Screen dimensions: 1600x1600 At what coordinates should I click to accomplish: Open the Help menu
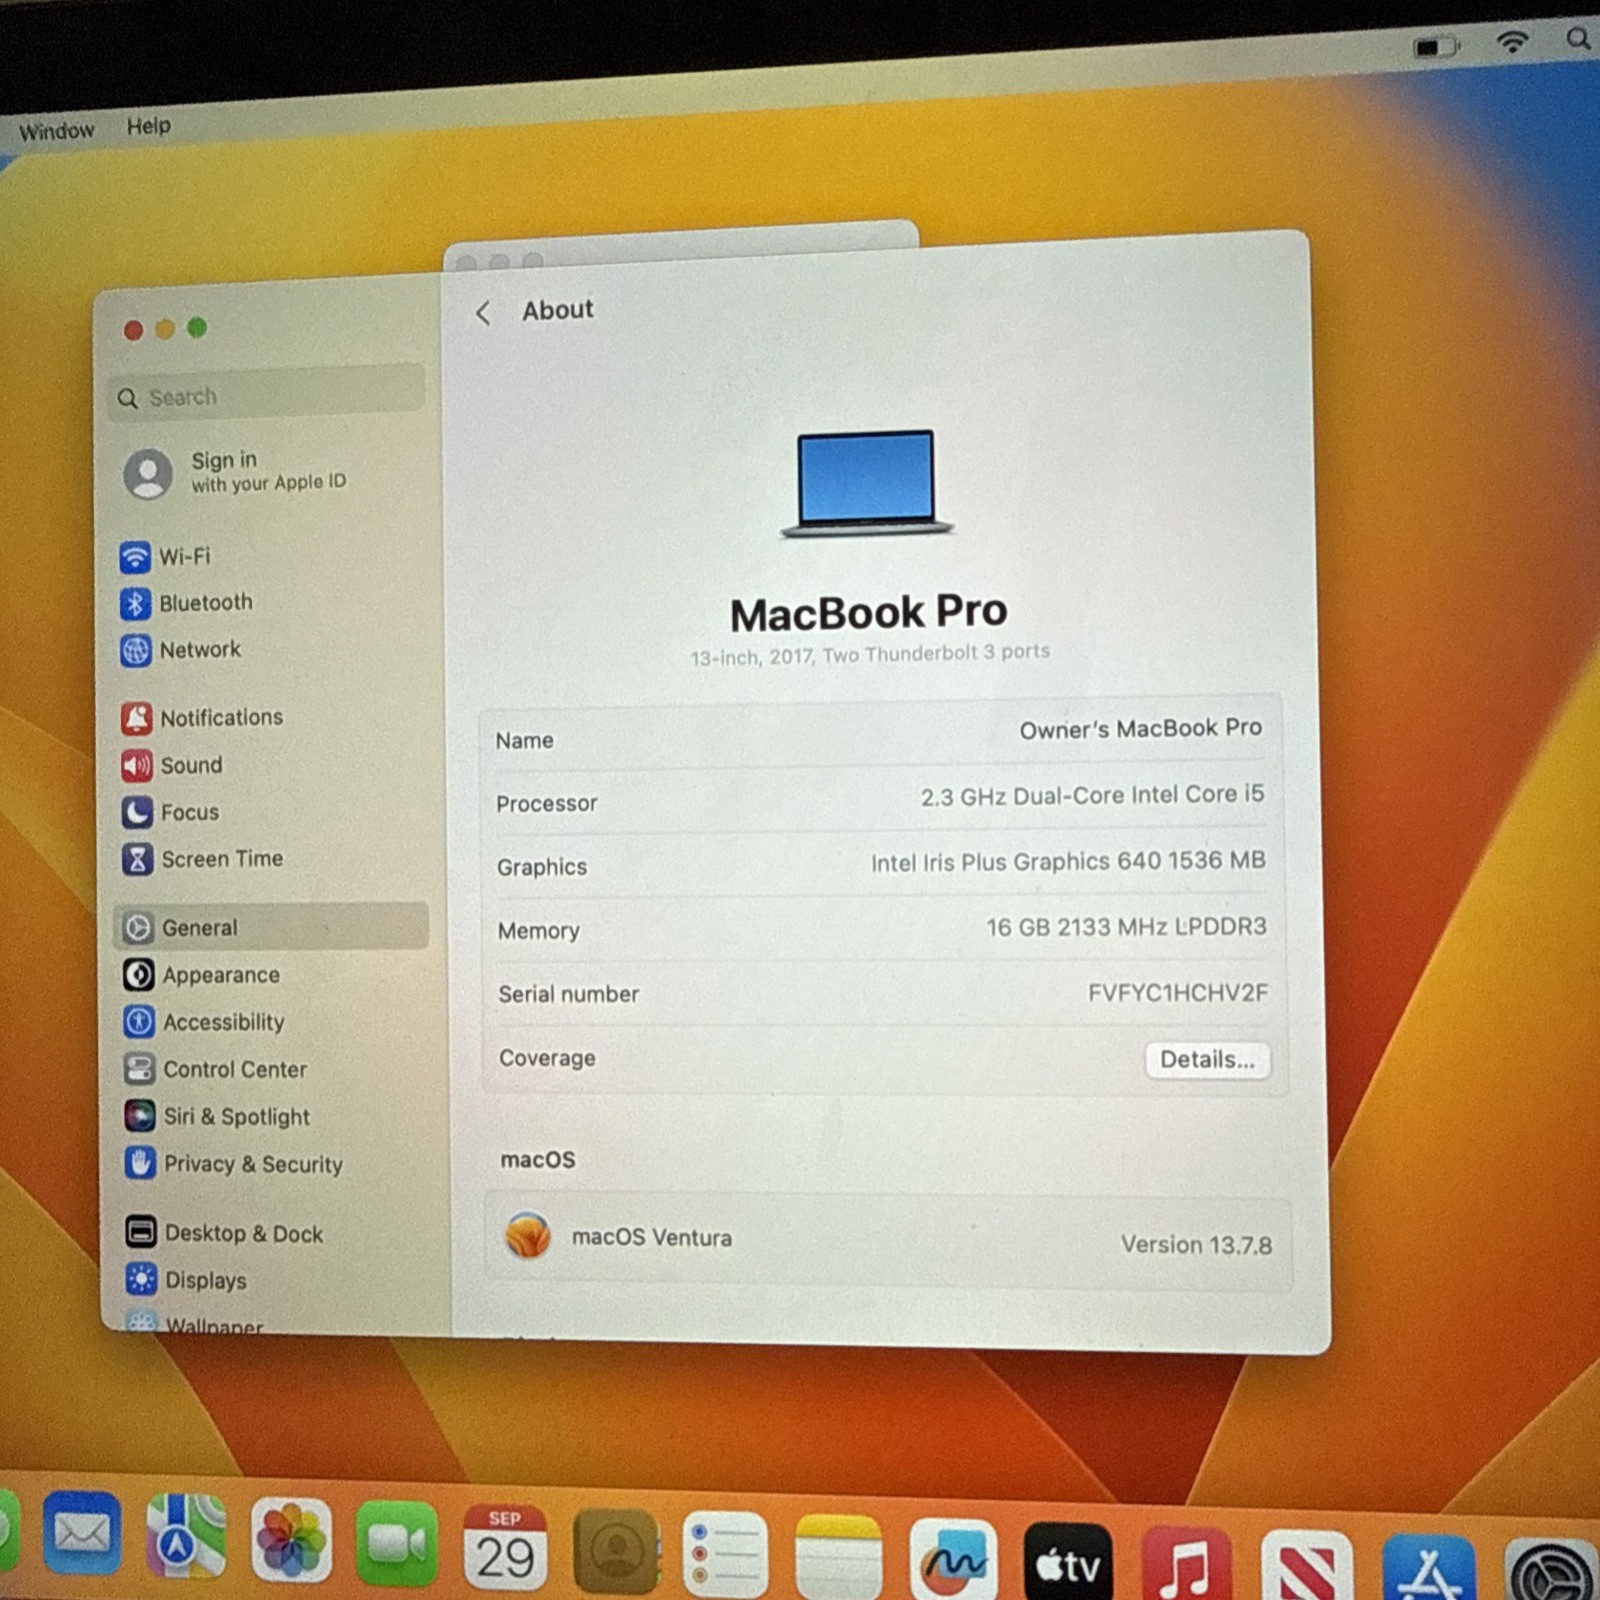pos(149,126)
